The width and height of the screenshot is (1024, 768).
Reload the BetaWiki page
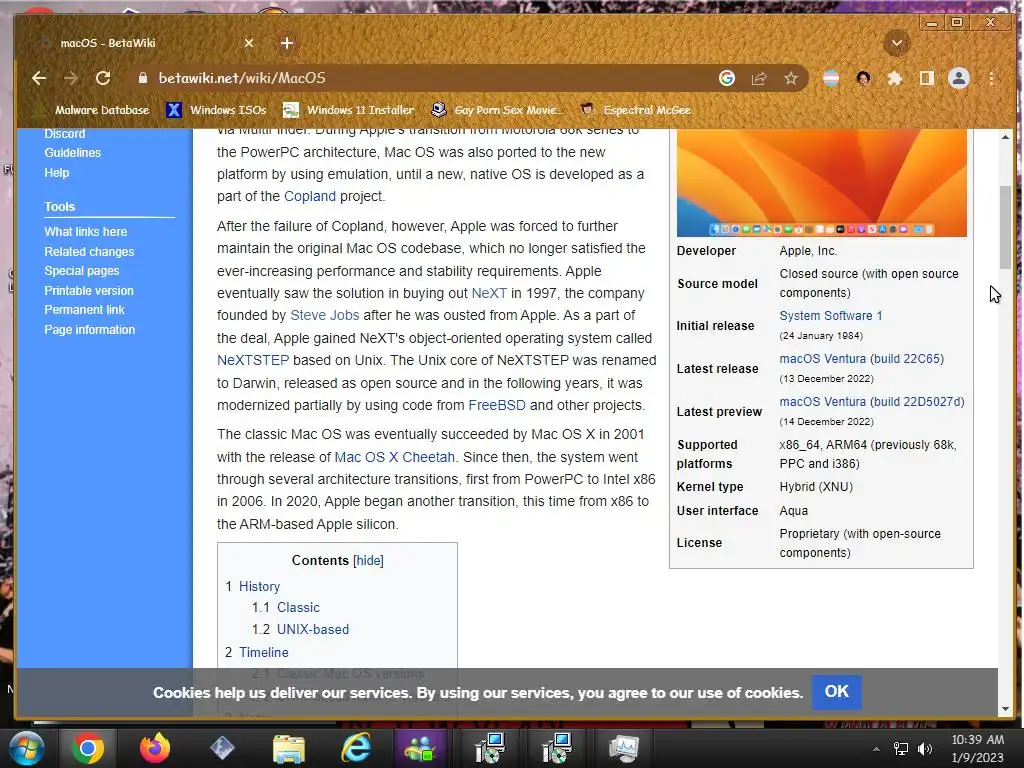pyautogui.click(x=103, y=78)
